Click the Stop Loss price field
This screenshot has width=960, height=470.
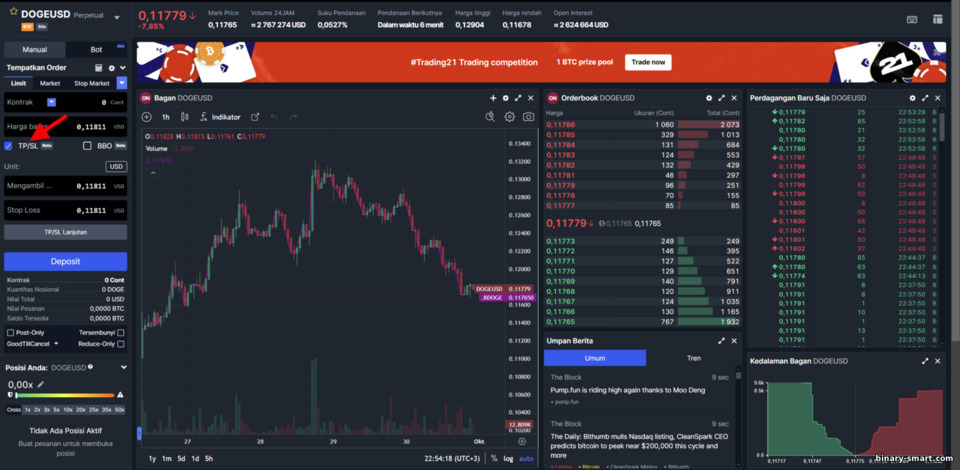pyautogui.click(x=66, y=210)
